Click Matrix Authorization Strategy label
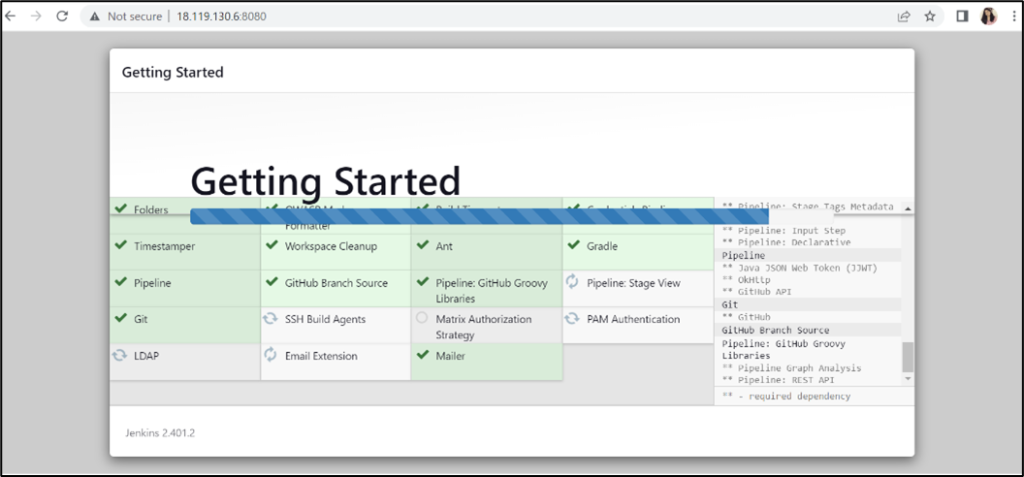This screenshot has width=1024, height=477. [x=483, y=327]
